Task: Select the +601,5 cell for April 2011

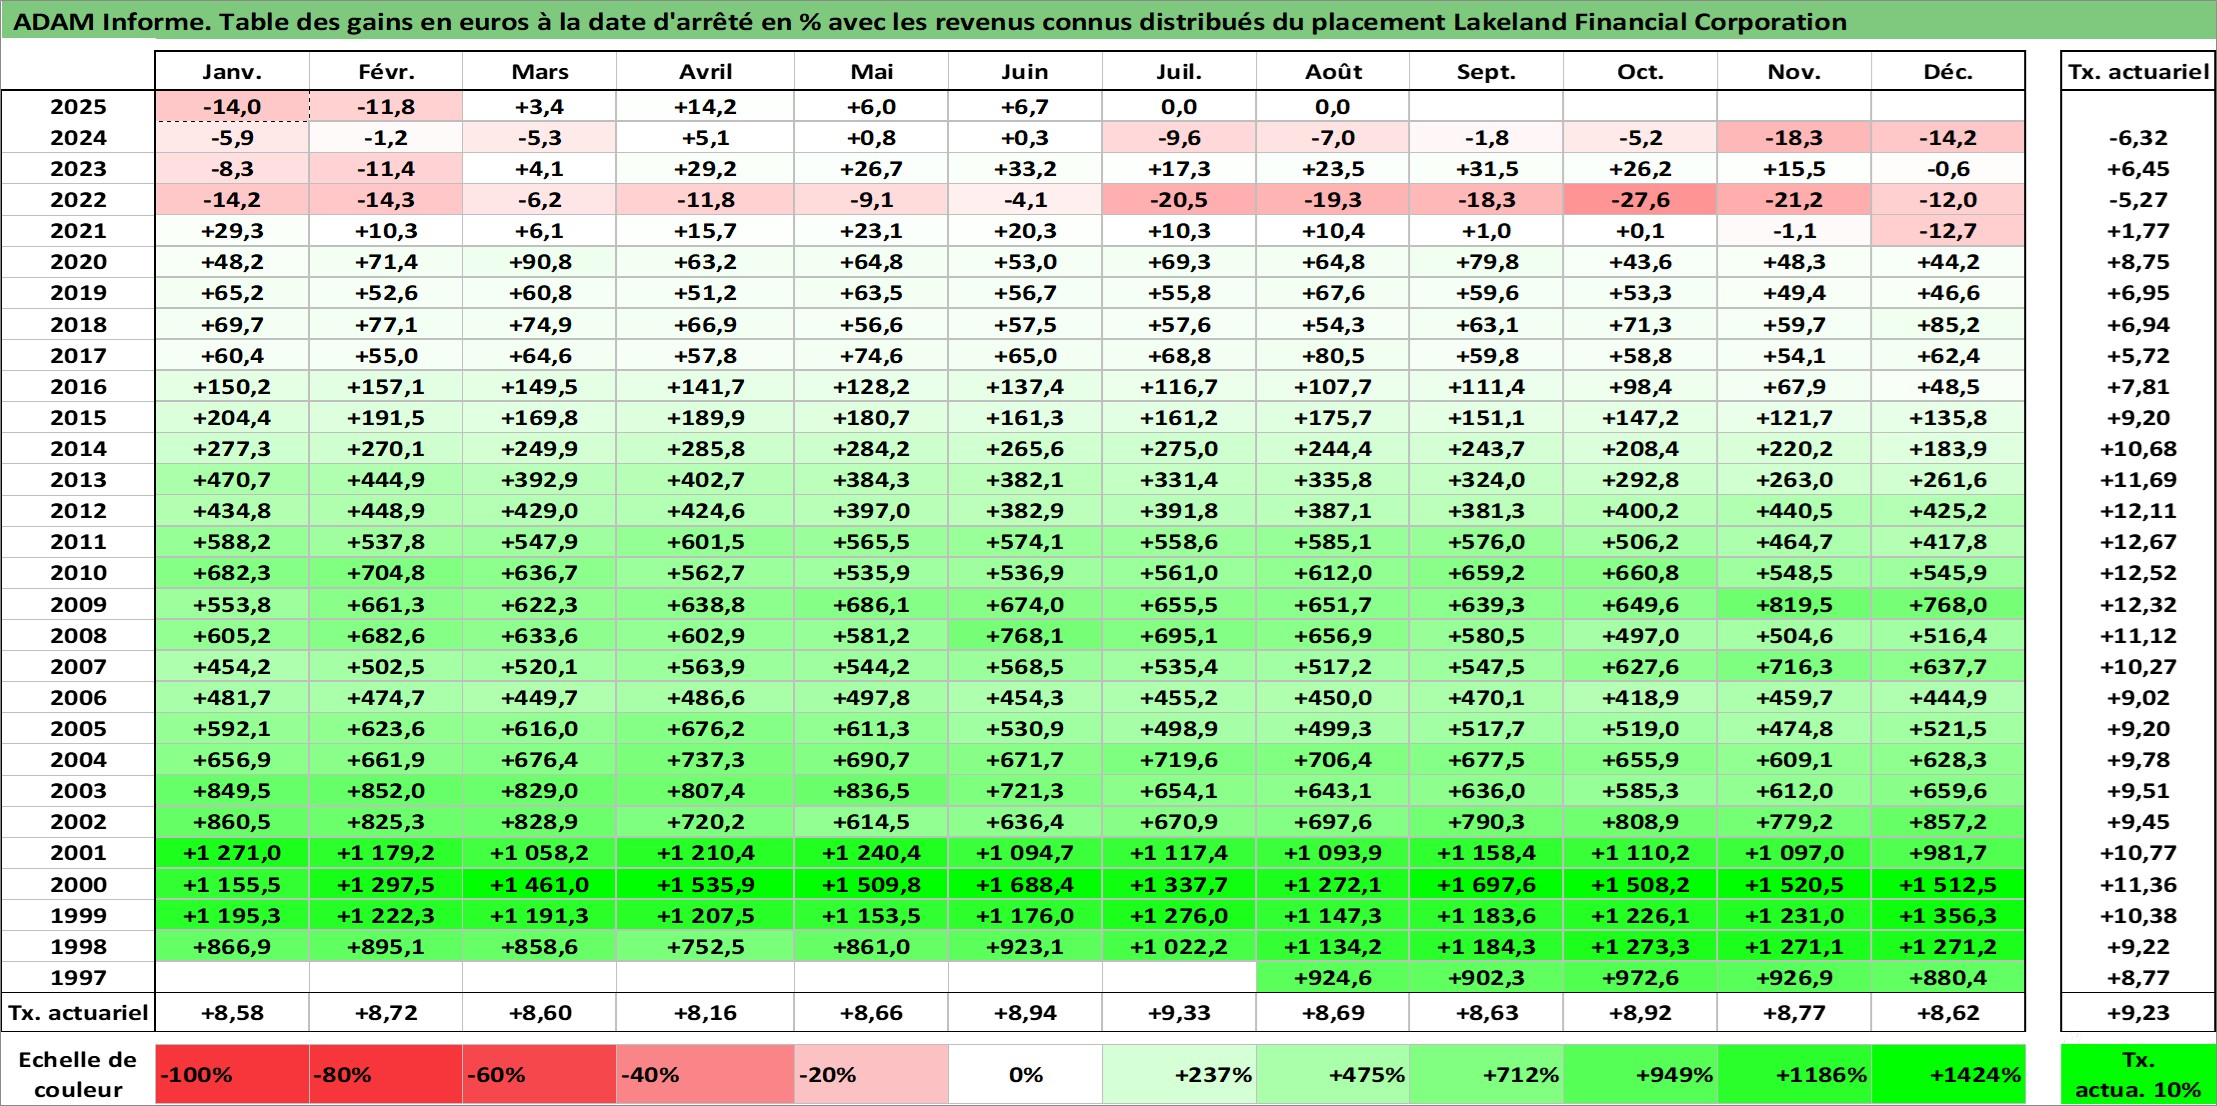Action: [705, 542]
